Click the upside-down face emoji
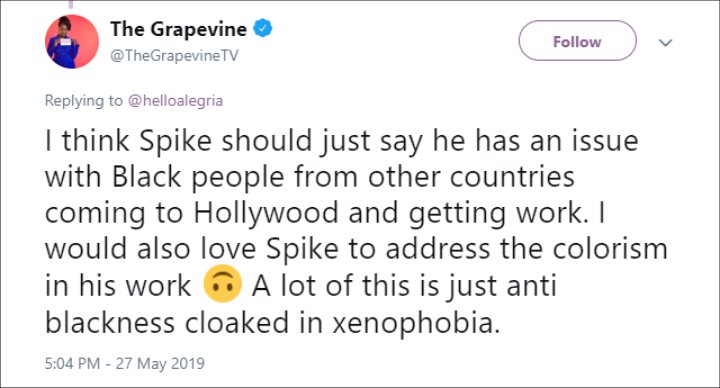 [222, 284]
